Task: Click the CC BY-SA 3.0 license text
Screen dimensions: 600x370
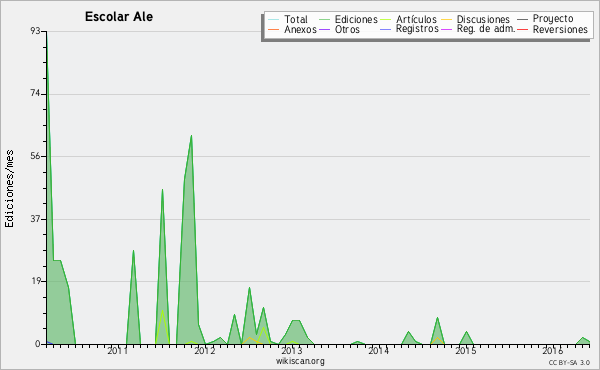Action: [x=569, y=362]
